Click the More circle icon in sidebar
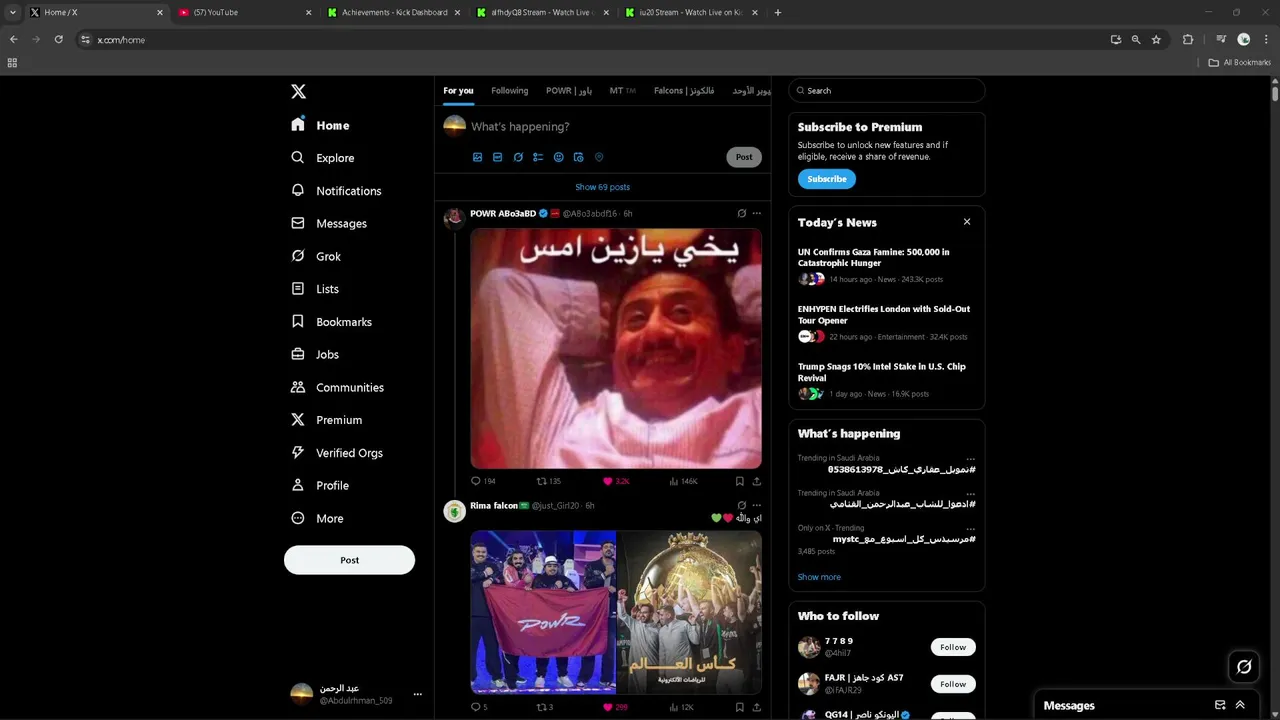The image size is (1280, 720). (297, 518)
